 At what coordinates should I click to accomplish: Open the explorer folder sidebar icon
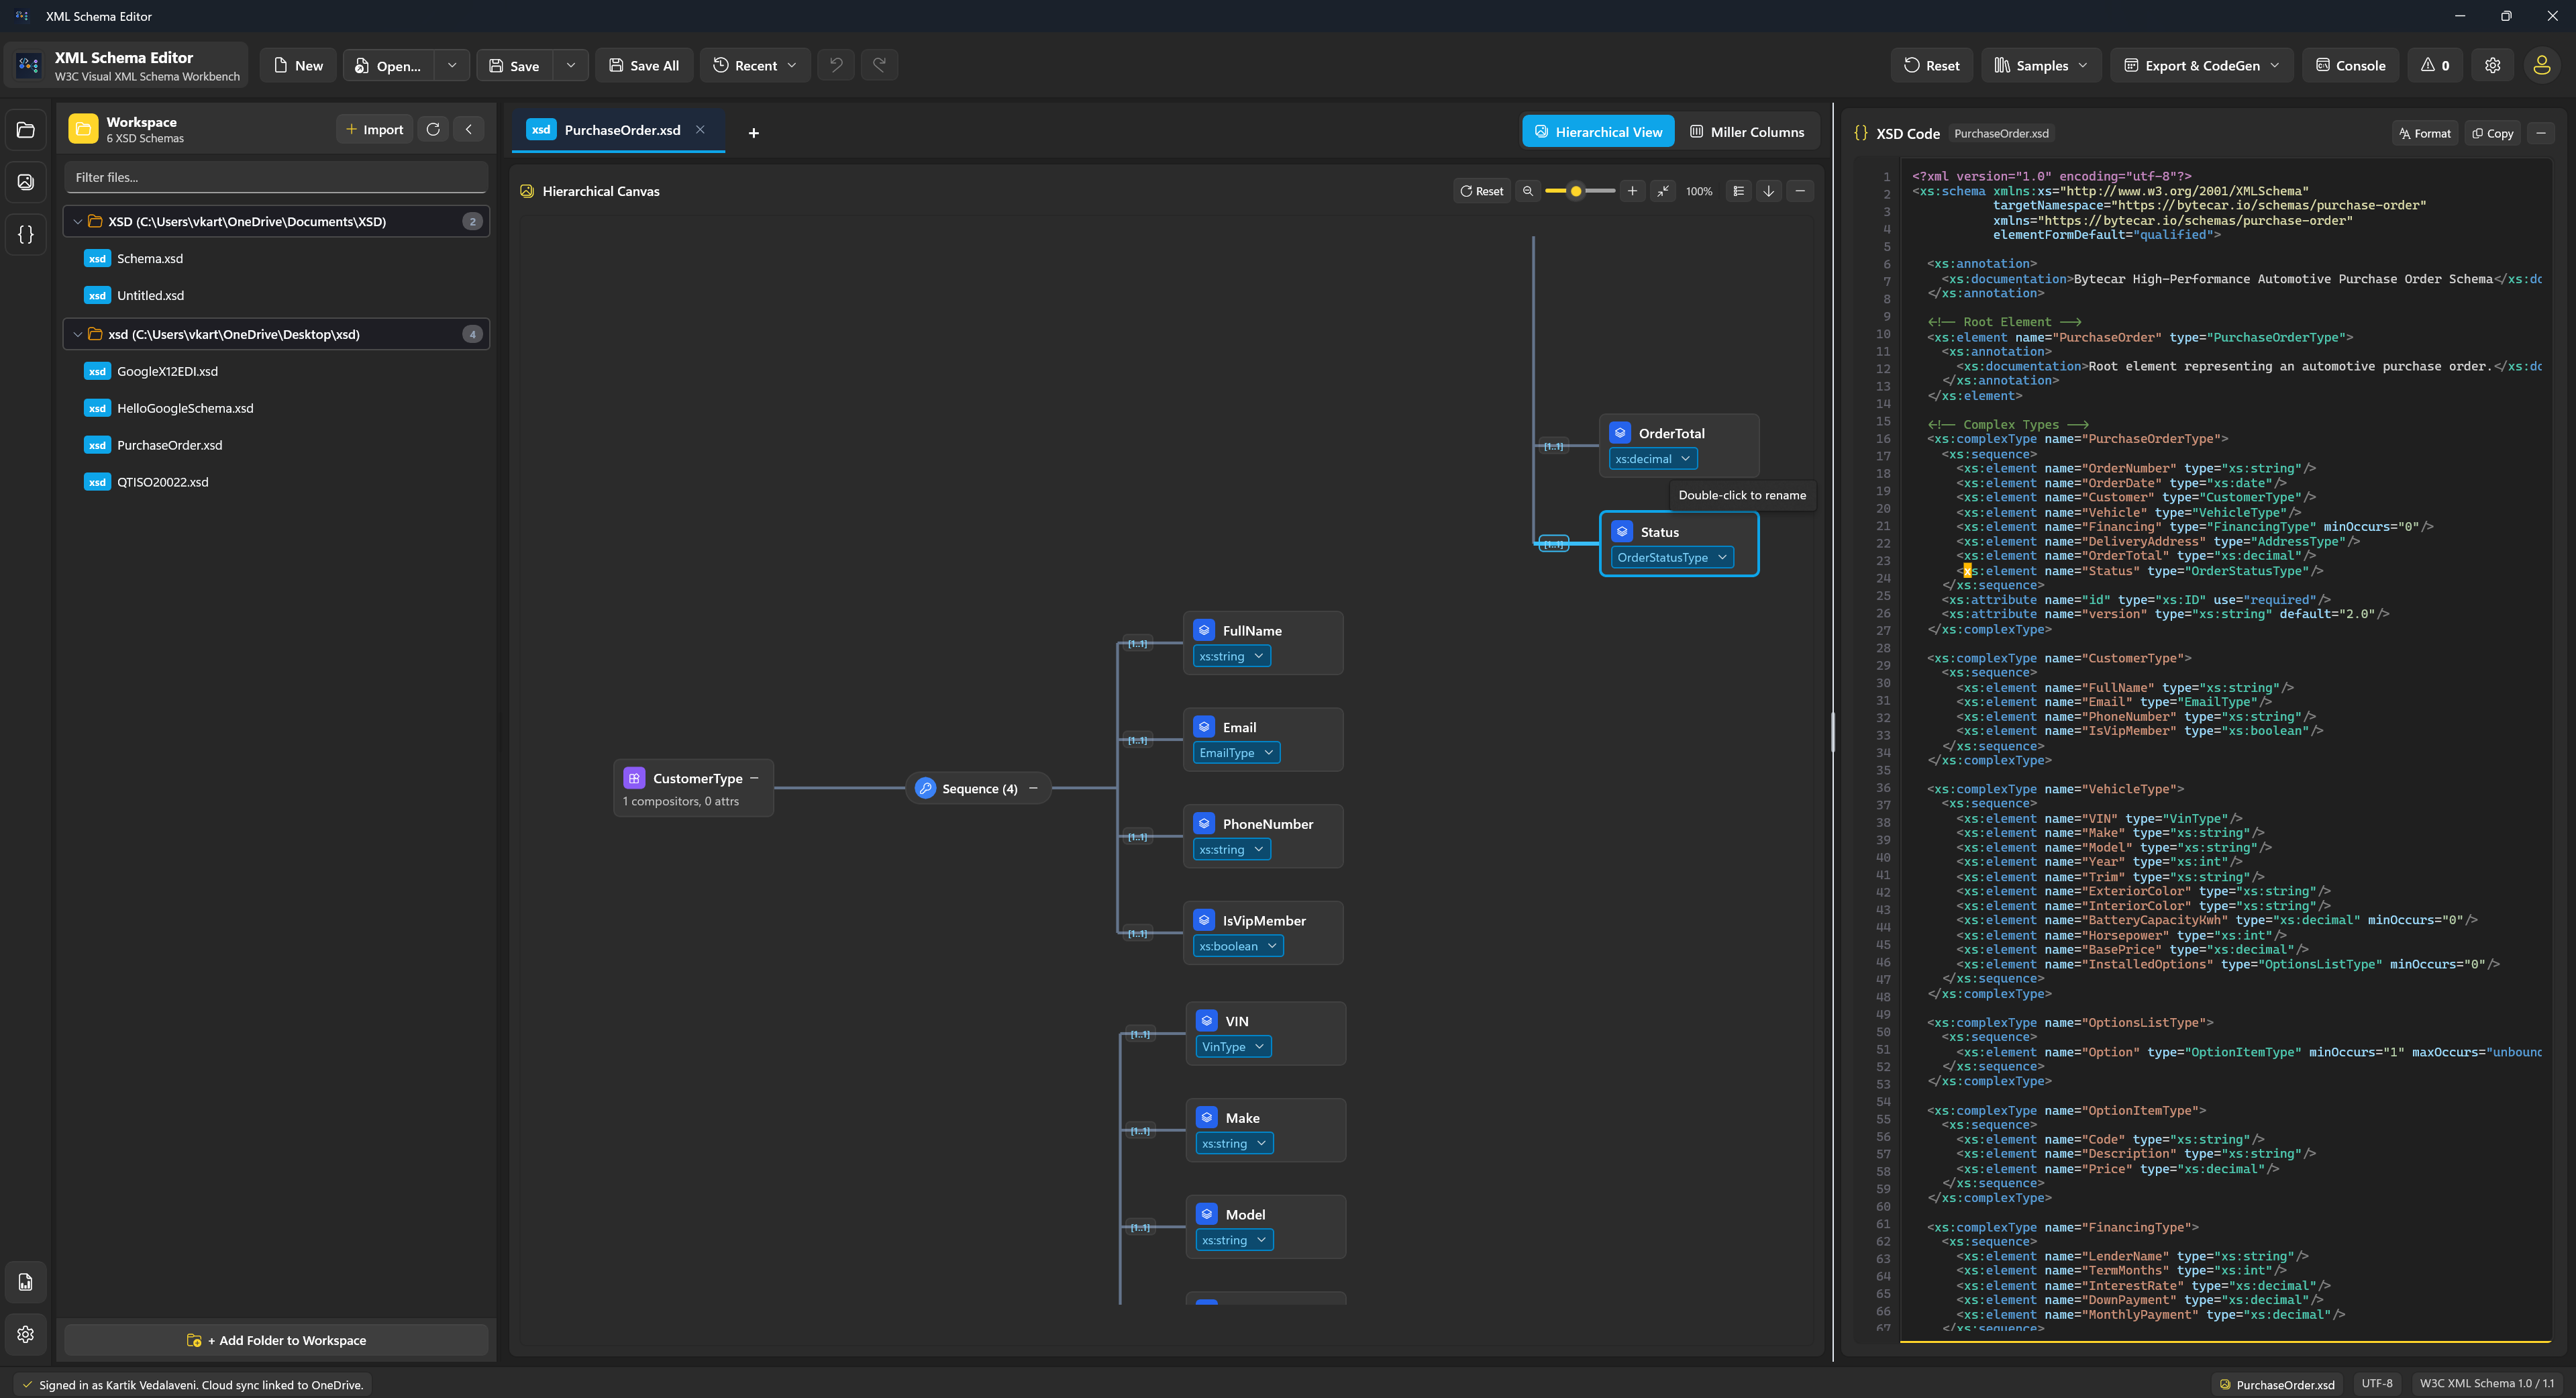tap(26, 131)
